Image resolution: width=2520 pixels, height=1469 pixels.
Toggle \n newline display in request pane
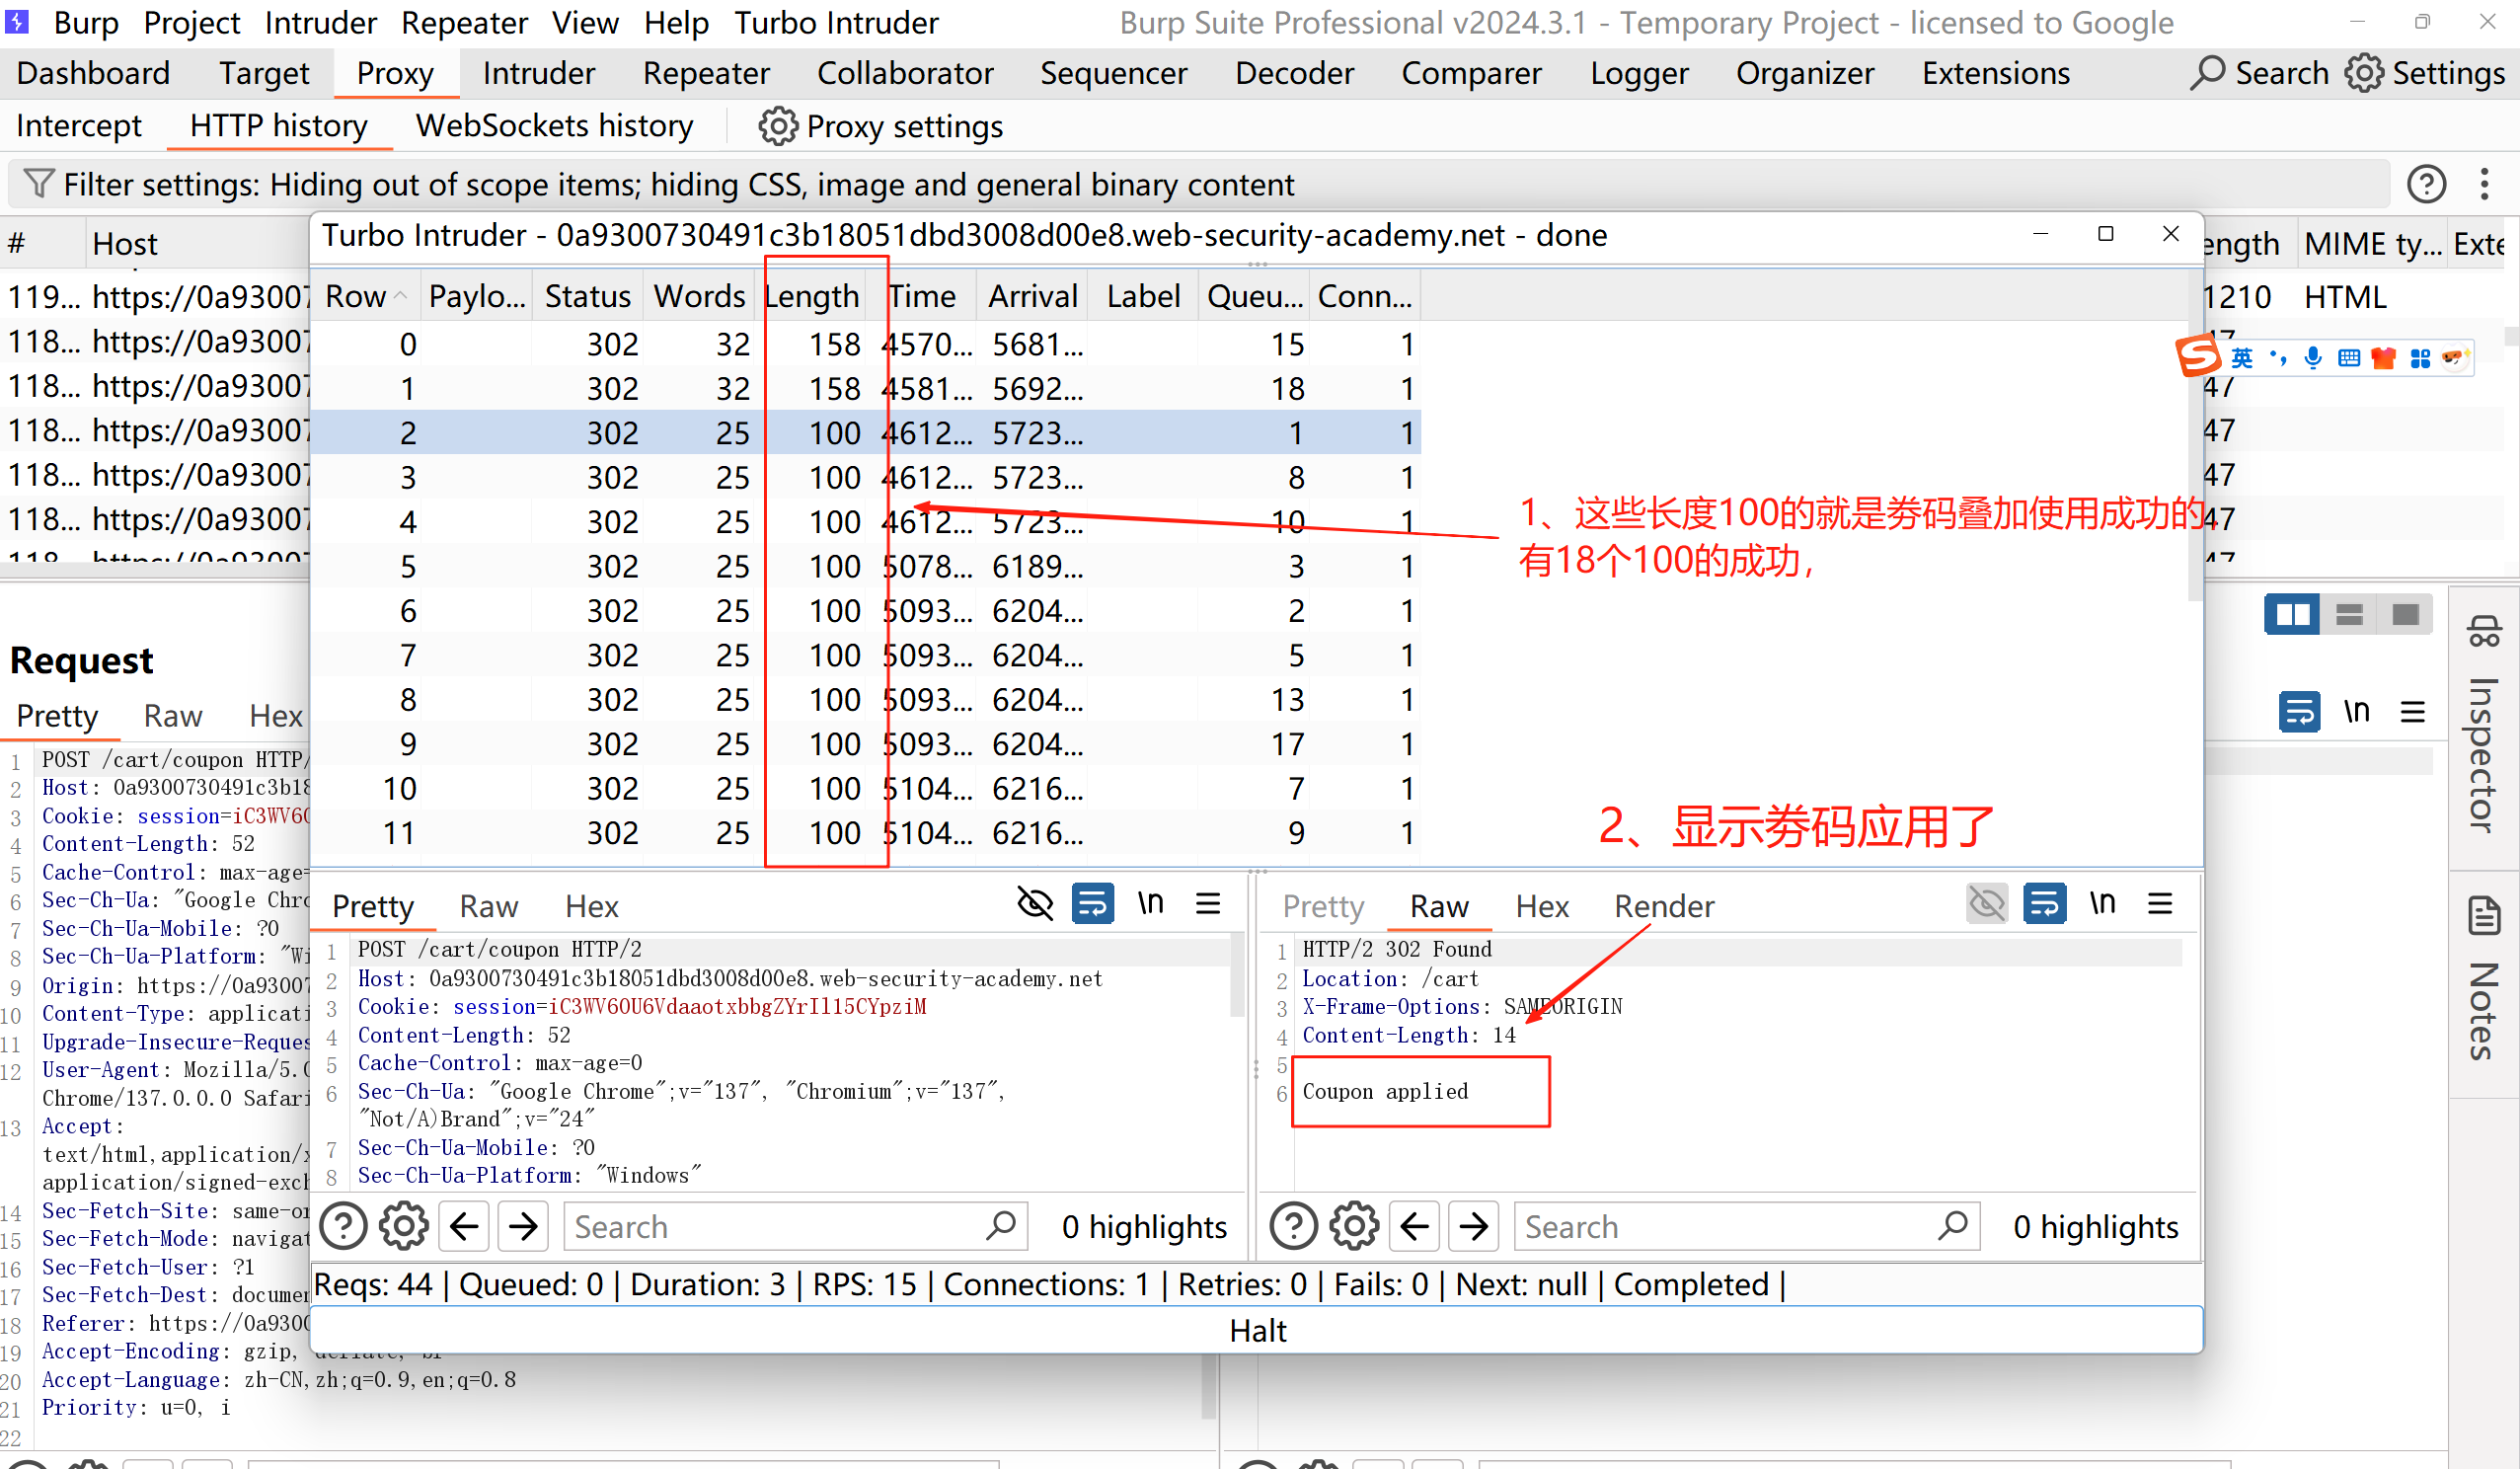[x=1151, y=904]
